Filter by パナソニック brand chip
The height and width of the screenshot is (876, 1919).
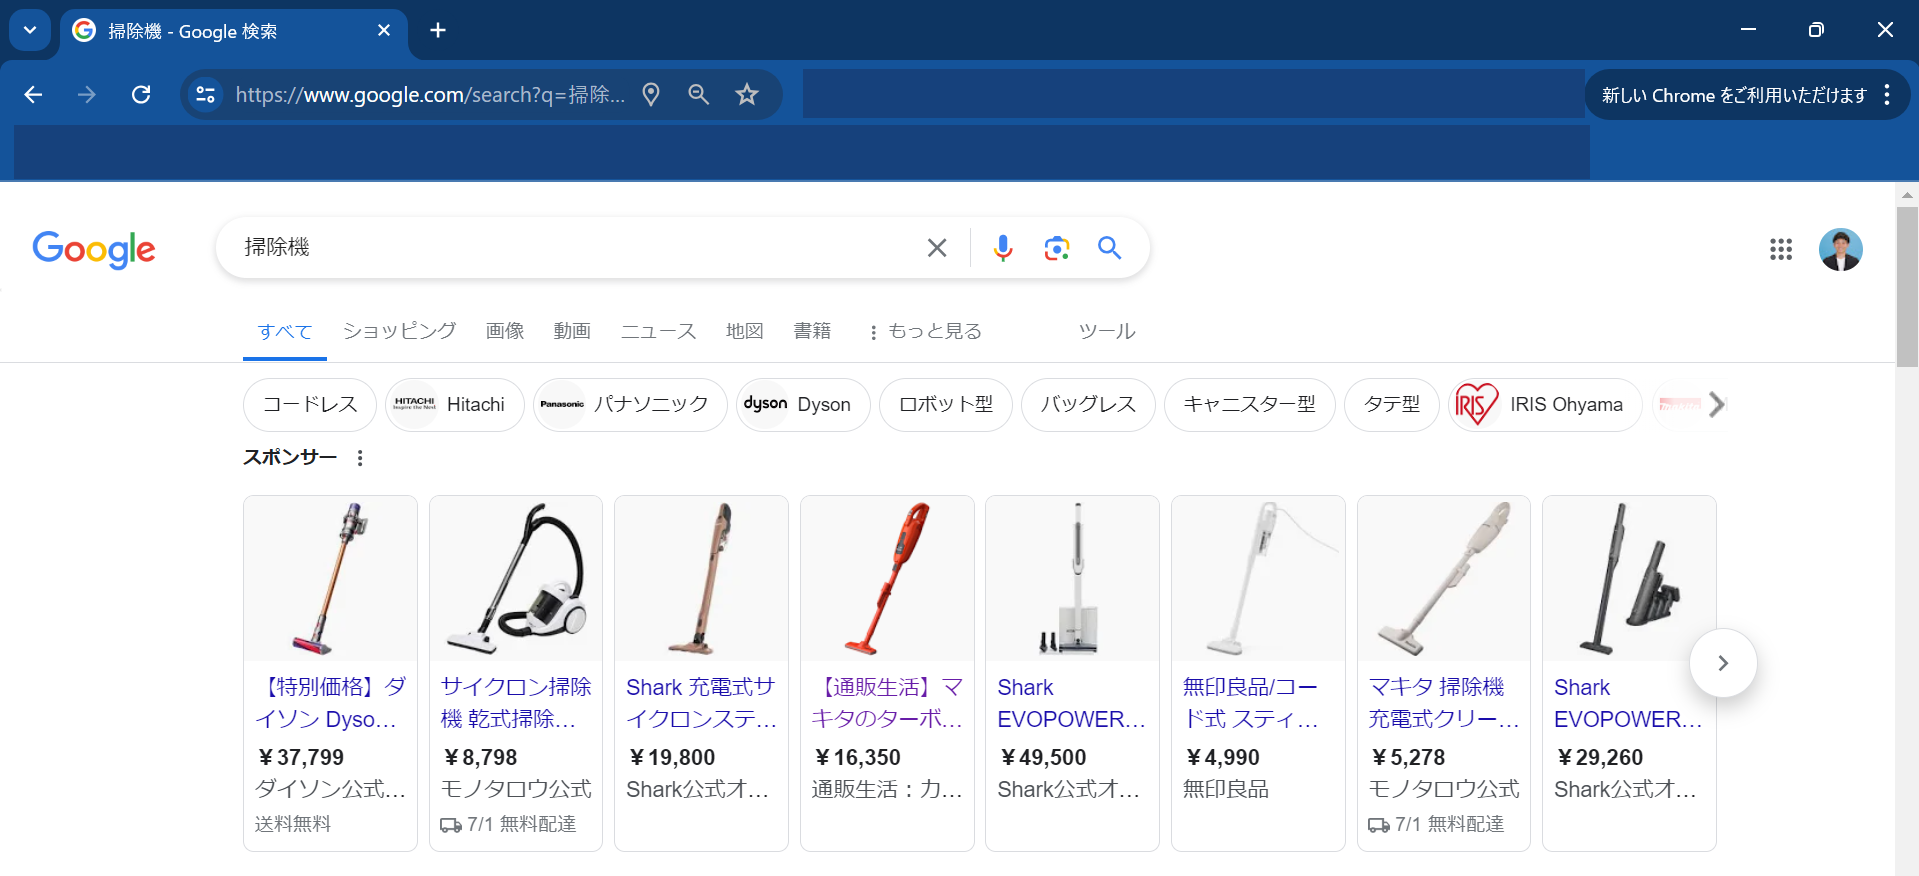click(630, 404)
